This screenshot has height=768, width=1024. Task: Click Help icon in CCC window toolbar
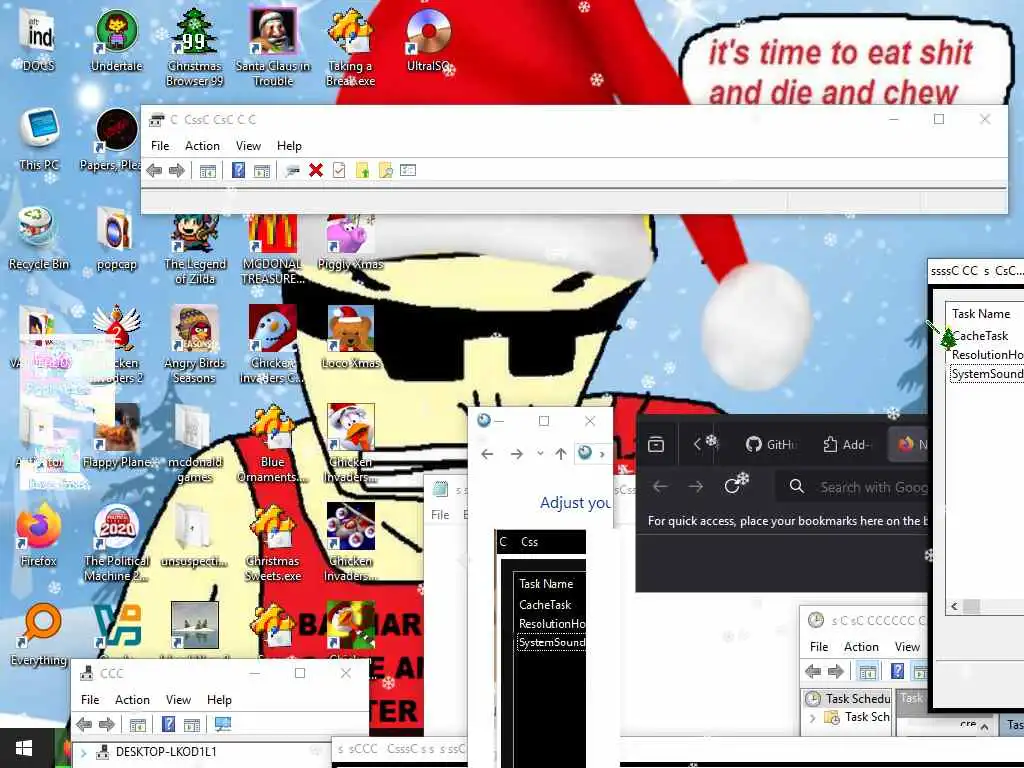click(x=168, y=724)
